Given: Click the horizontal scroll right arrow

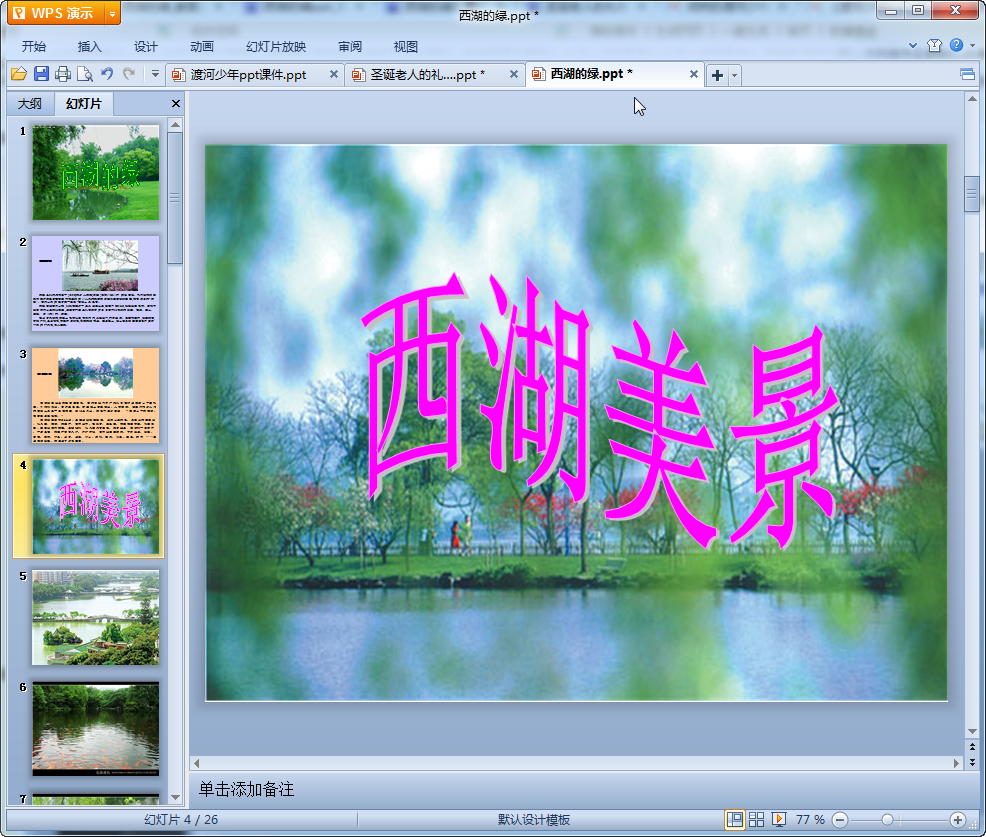Looking at the screenshot, I should (956, 763).
